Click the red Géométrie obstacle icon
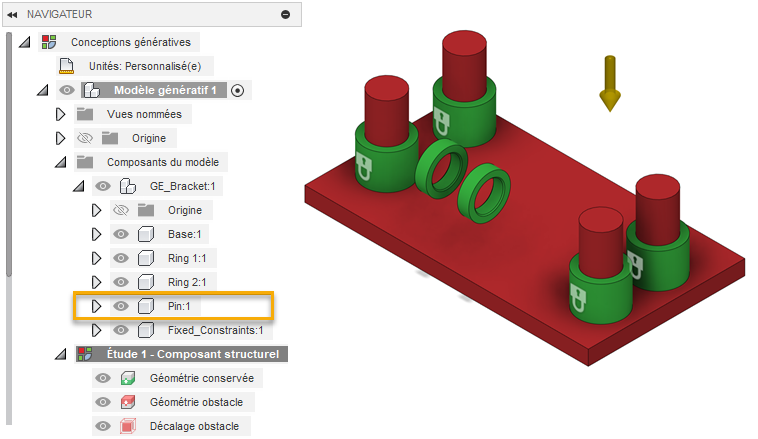The image size is (758, 439). click(128, 402)
